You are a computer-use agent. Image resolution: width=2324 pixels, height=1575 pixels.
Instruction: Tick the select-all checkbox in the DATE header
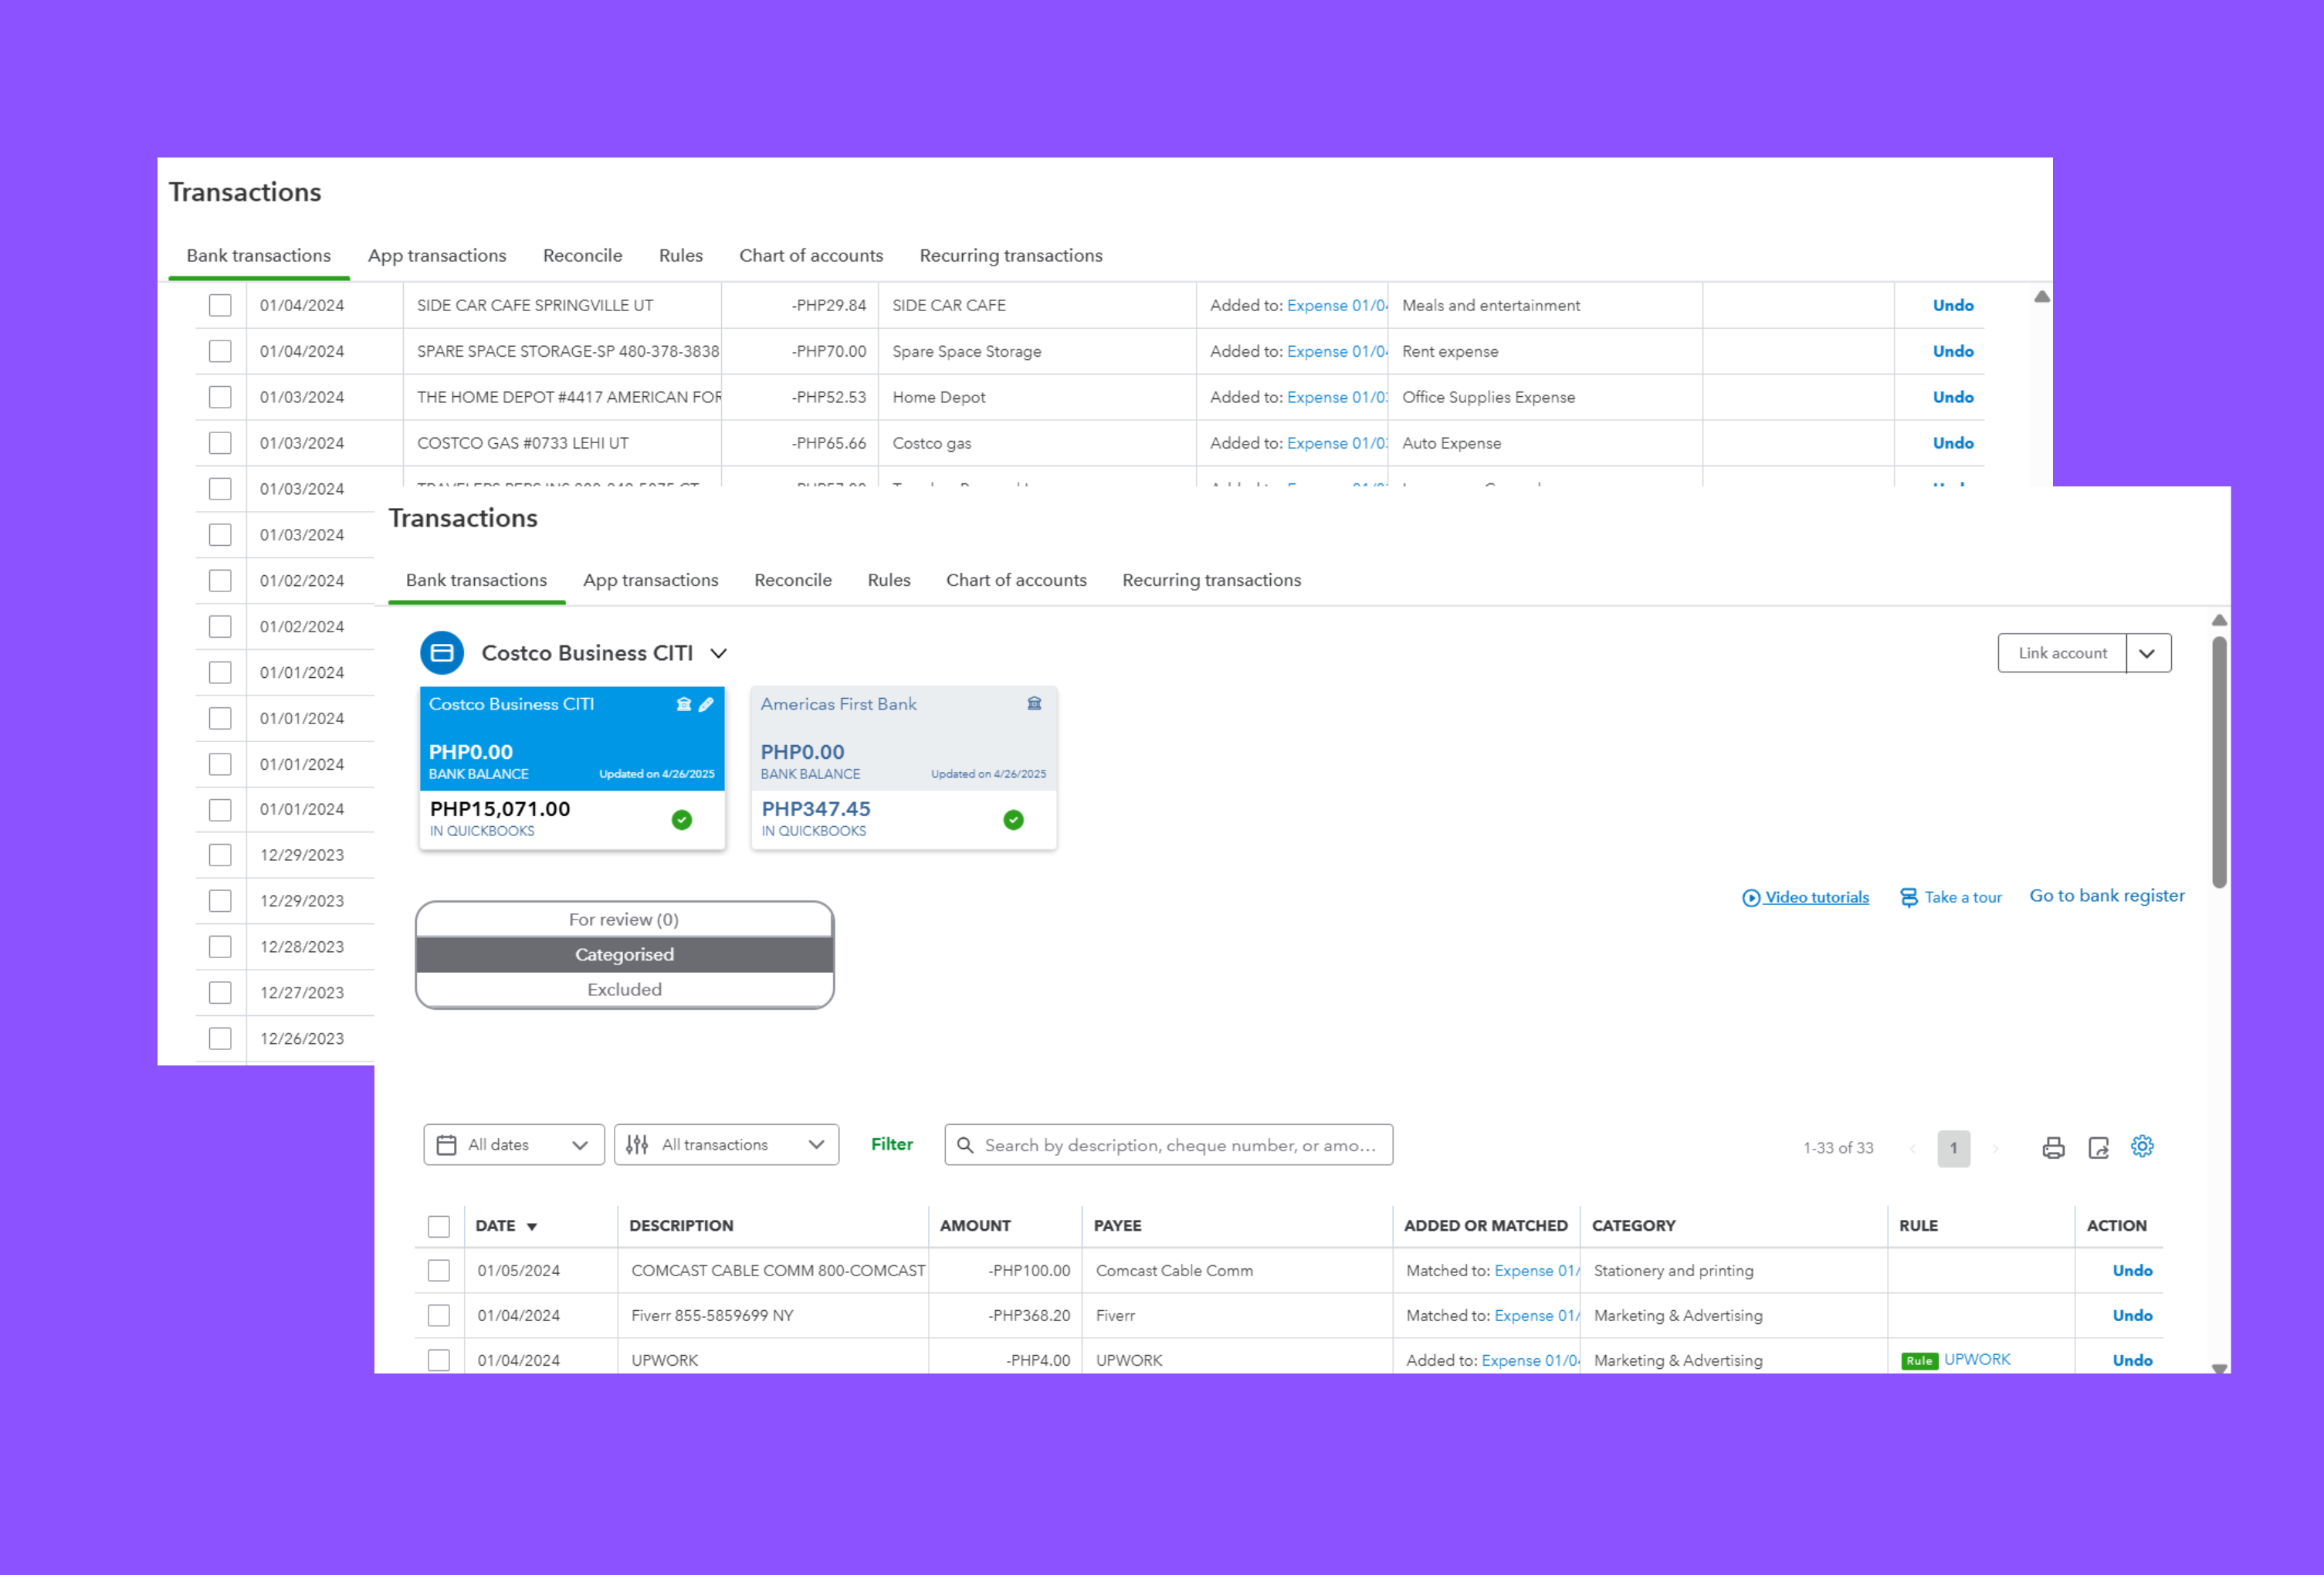(x=439, y=1226)
